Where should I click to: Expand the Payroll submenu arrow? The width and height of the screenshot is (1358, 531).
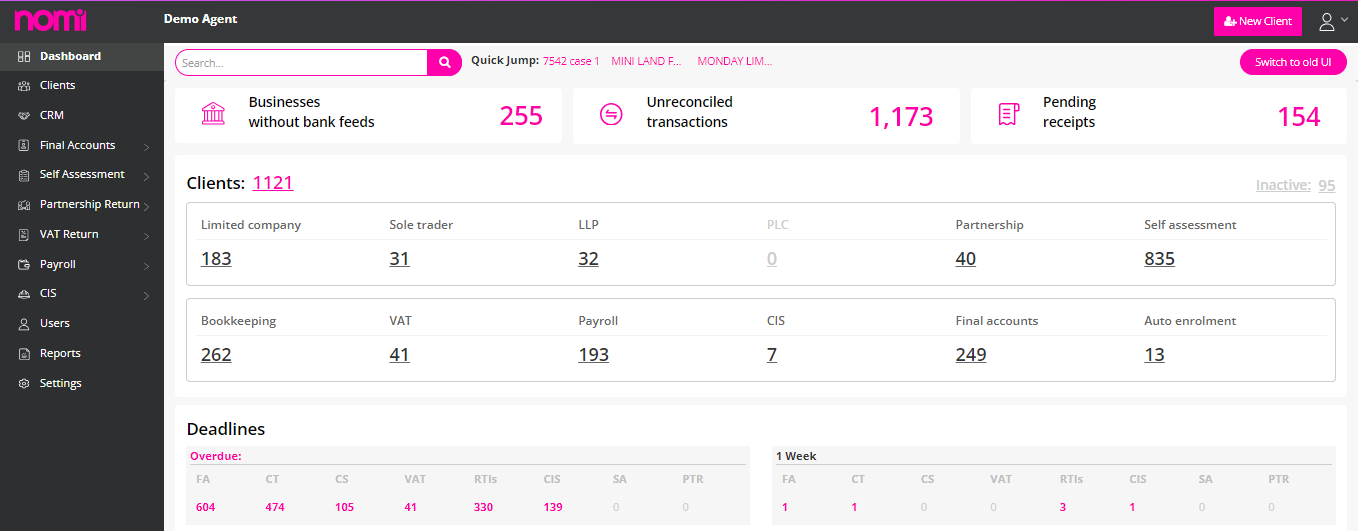[147, 267]
